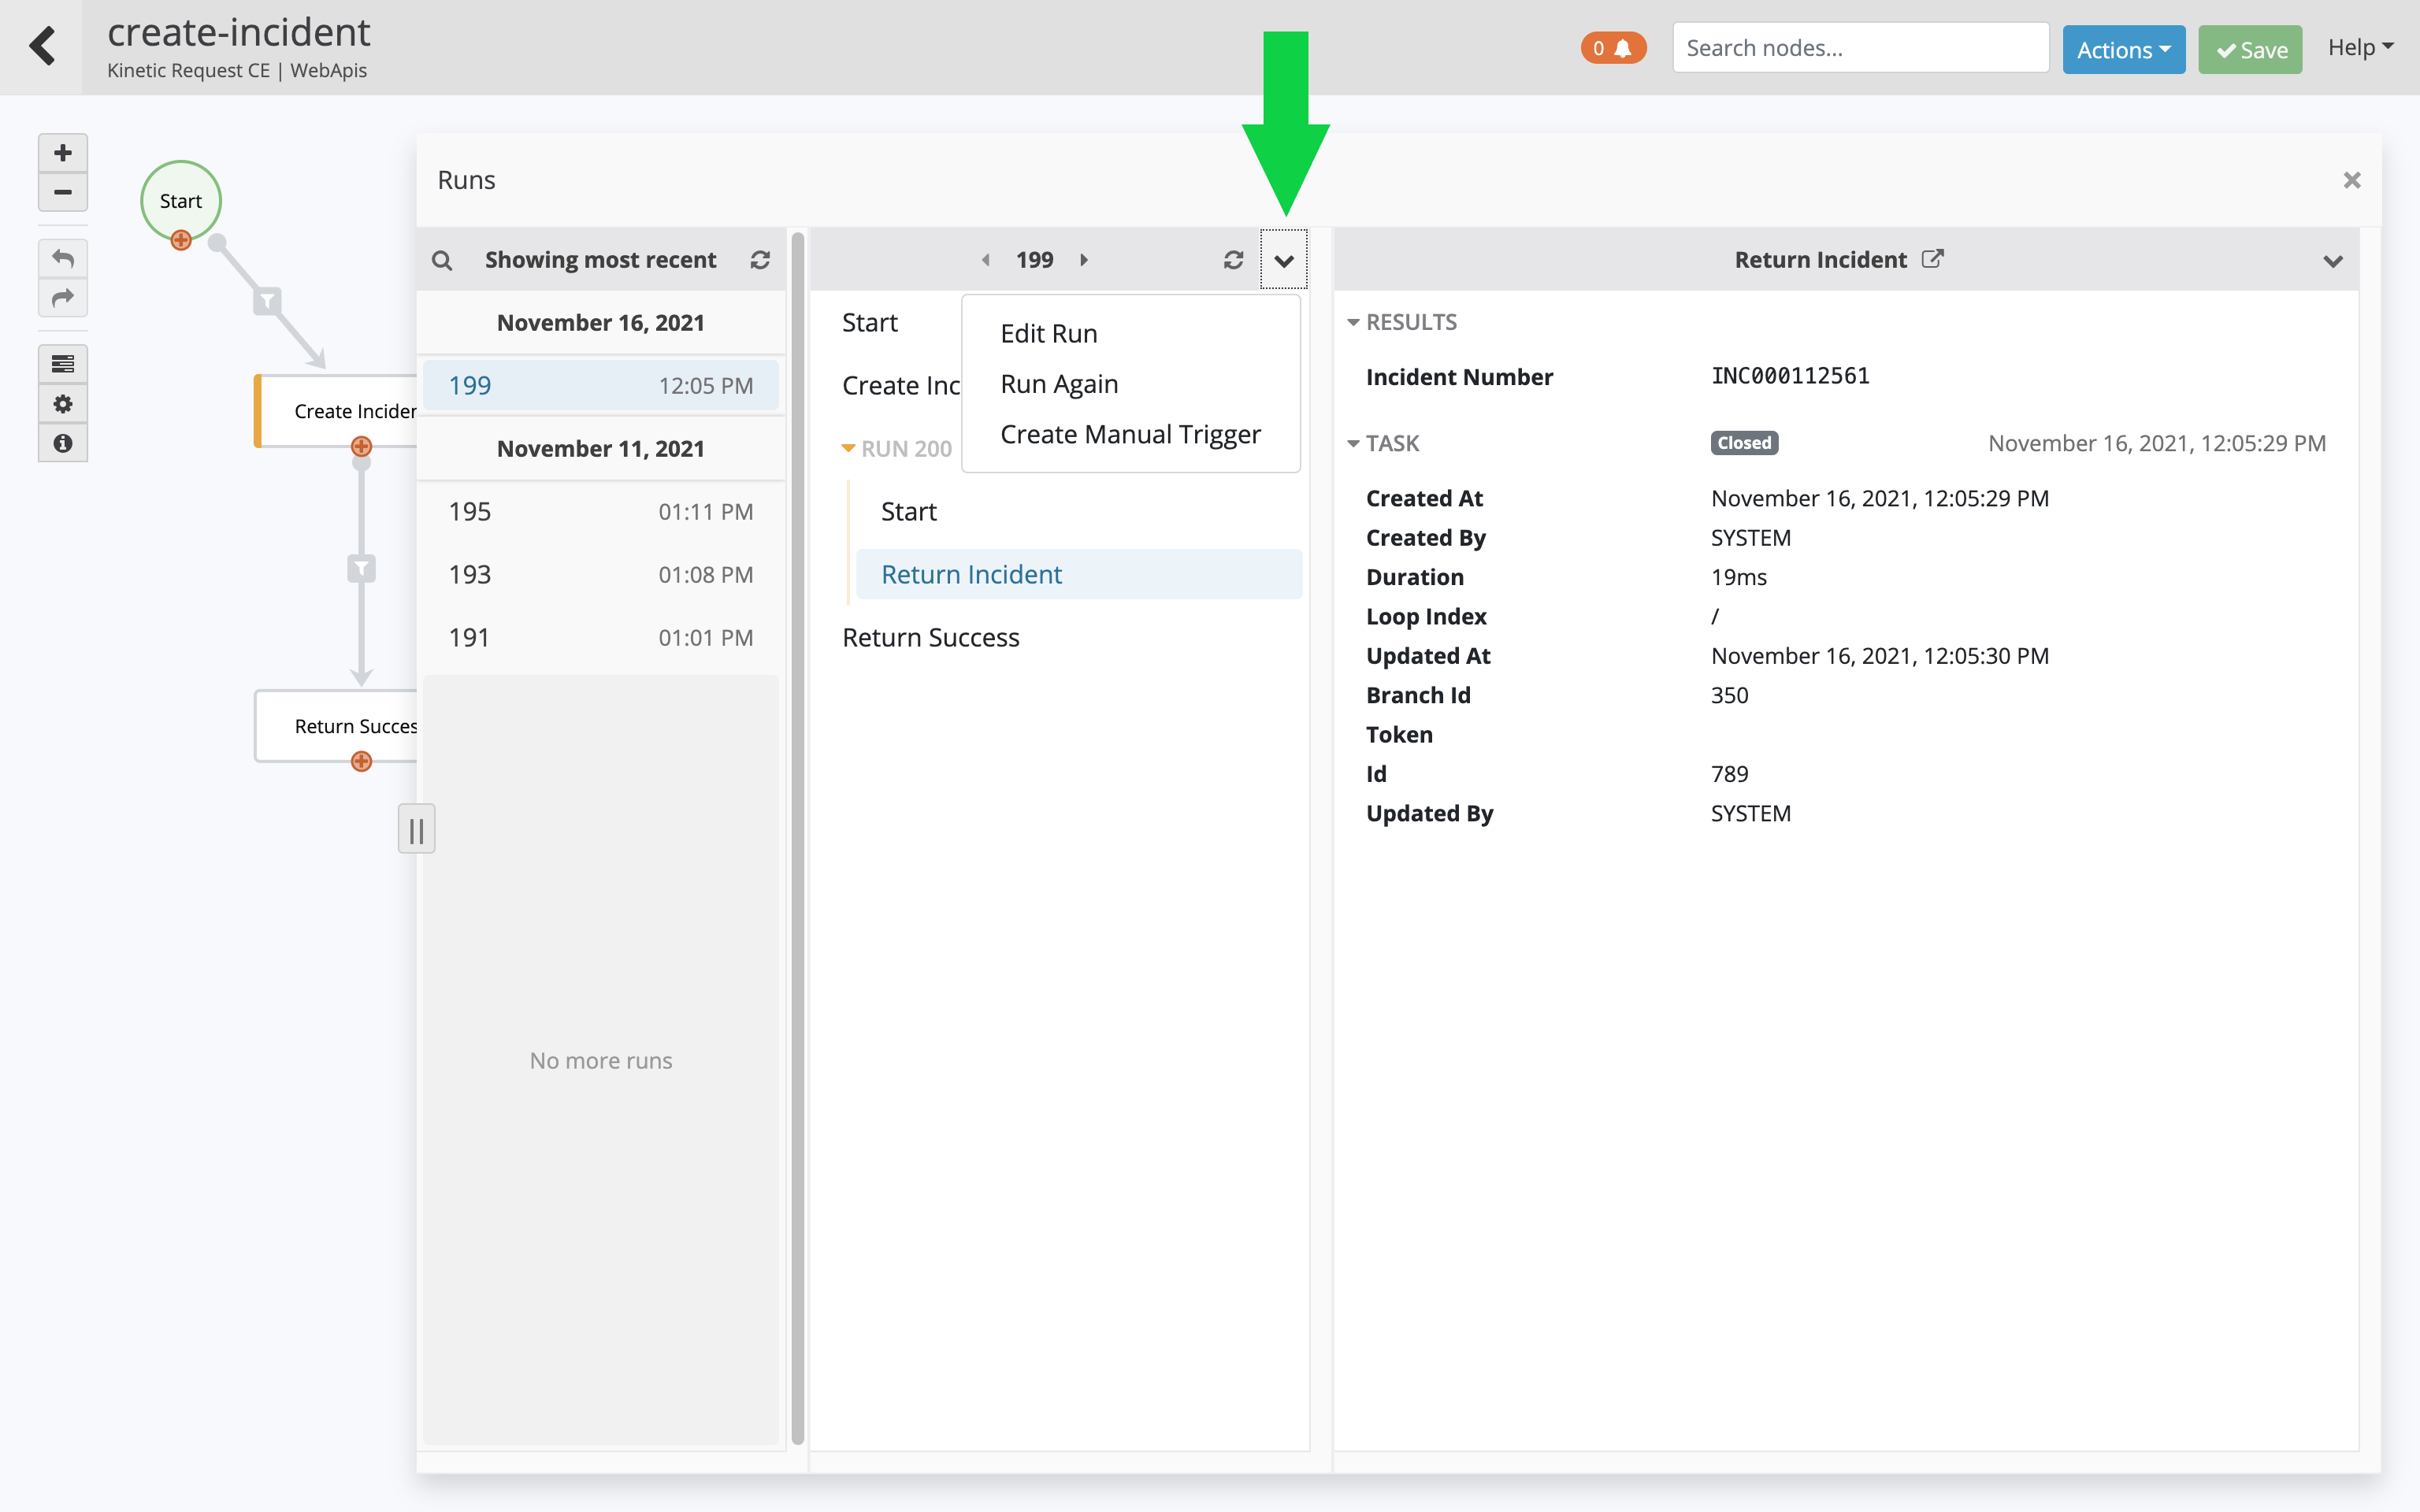This screenshot has height=1512, width=2420.
Task: Open Return Incident in external link
Action: click(x=1933, y=259)
